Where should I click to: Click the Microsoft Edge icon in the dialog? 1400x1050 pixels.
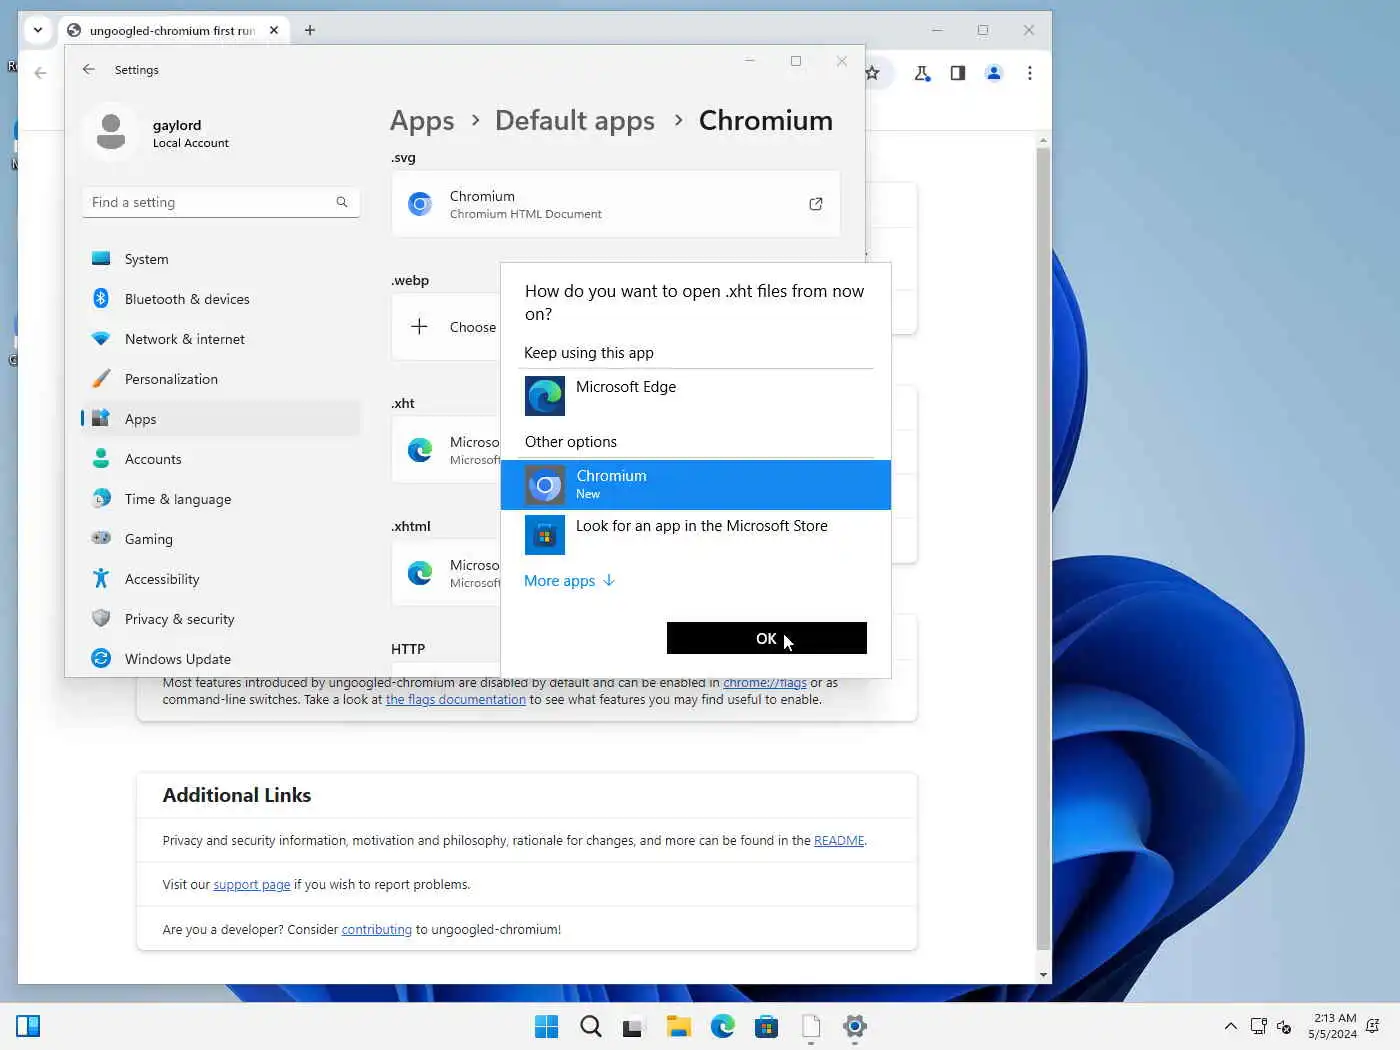click(x=545, y=397)
